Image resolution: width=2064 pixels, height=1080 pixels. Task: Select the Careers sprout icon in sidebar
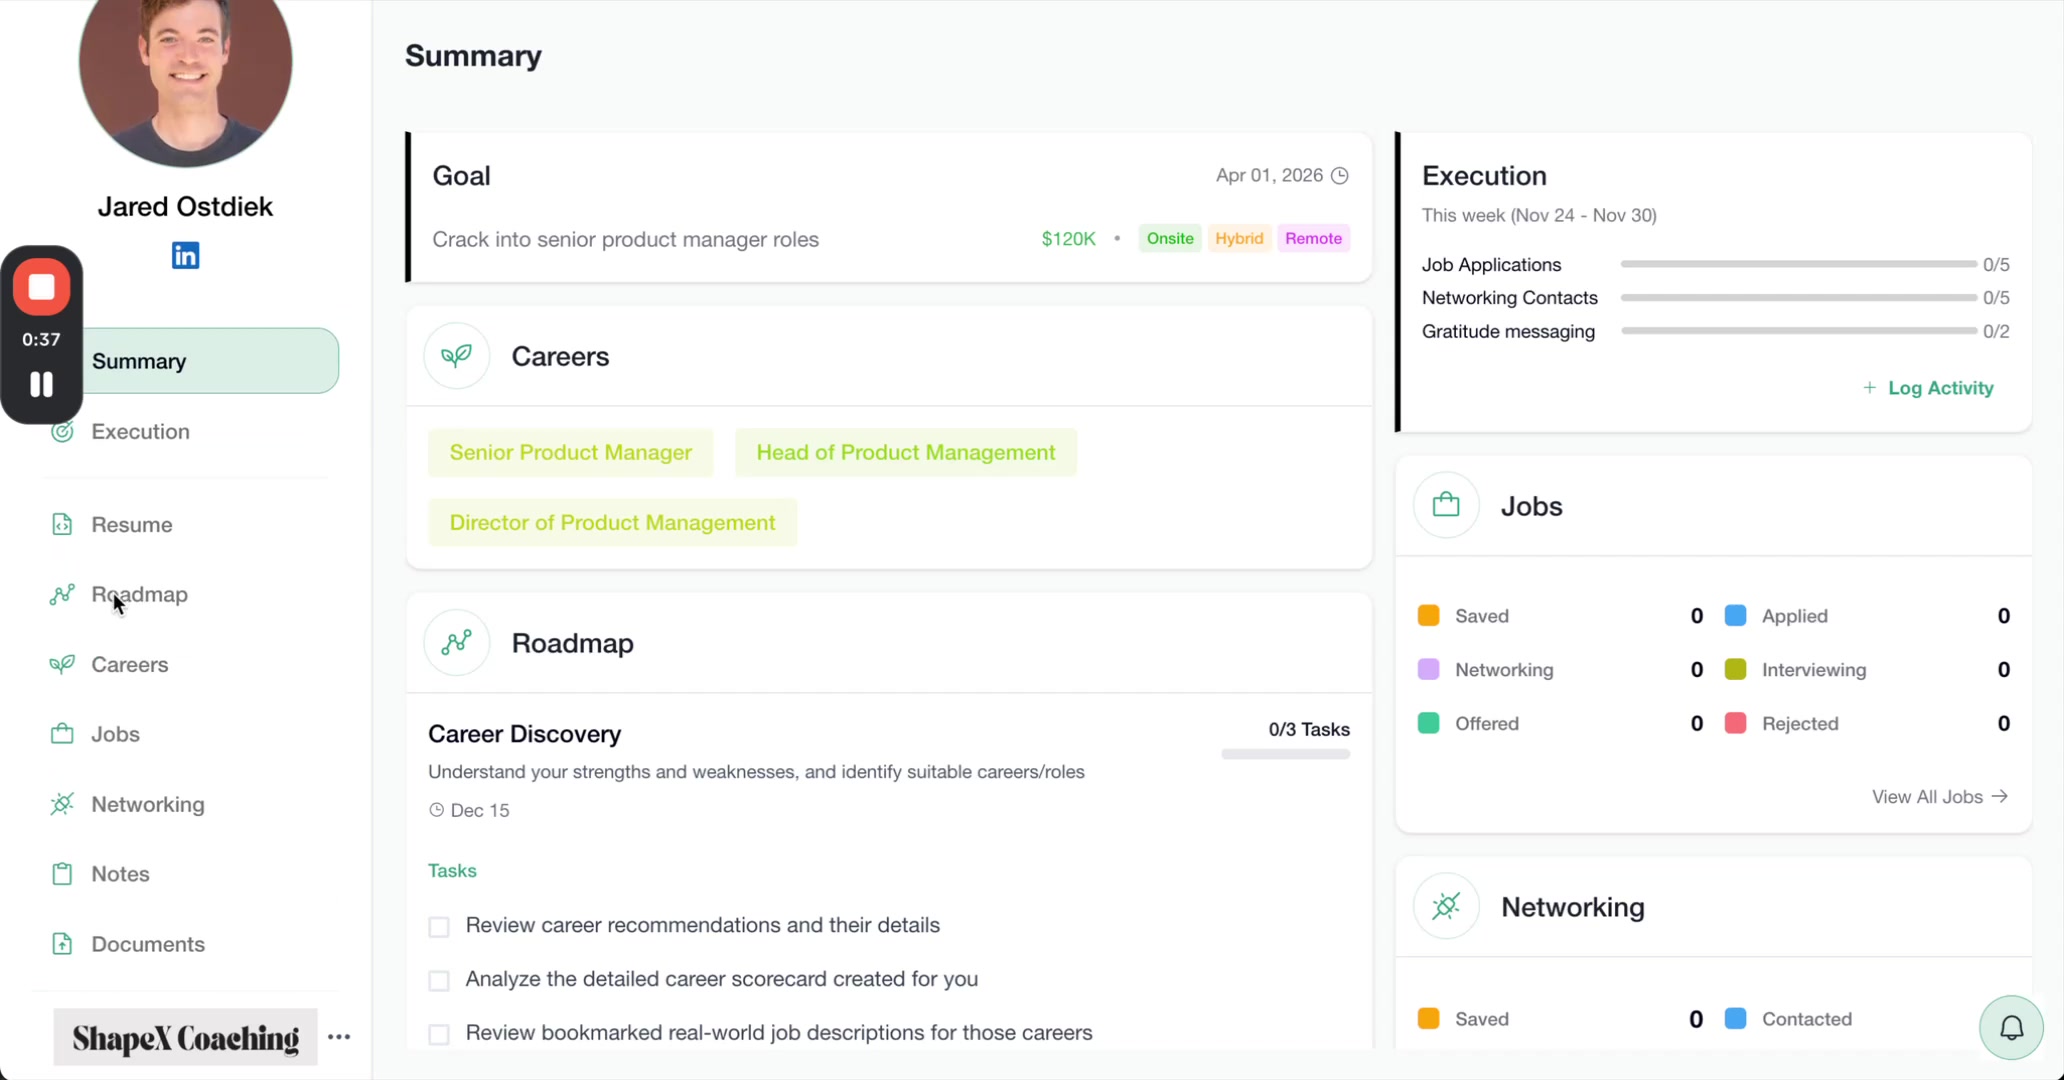[x=62, y=664]
